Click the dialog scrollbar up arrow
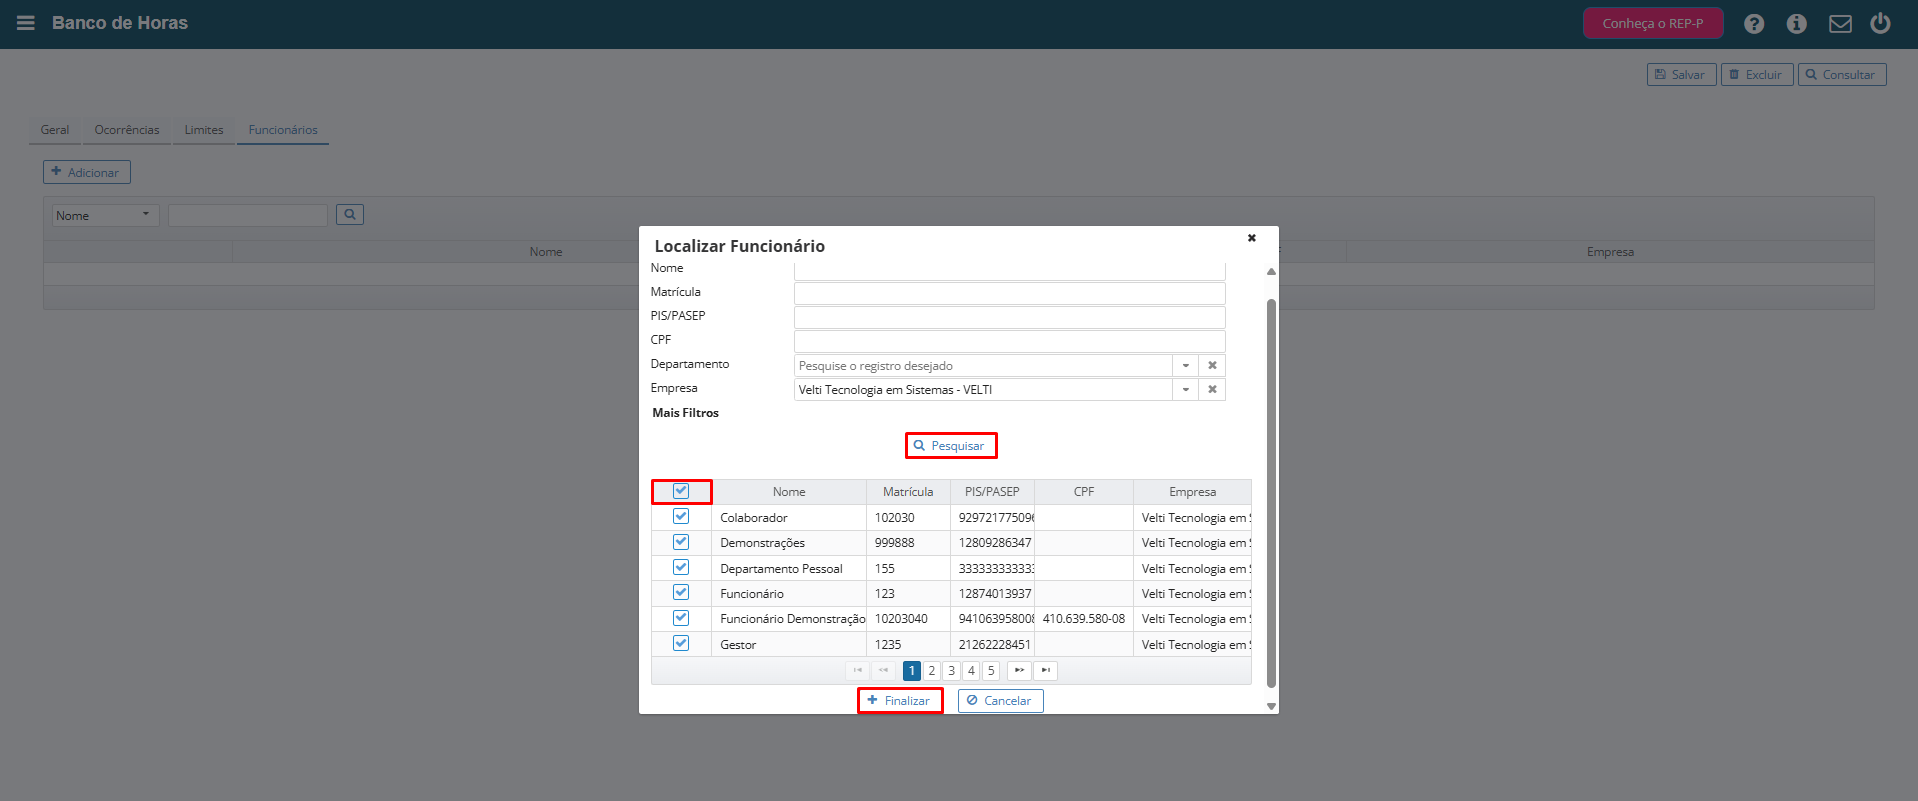Viewport: 1918px width, 801px height. coord(1271,272)
